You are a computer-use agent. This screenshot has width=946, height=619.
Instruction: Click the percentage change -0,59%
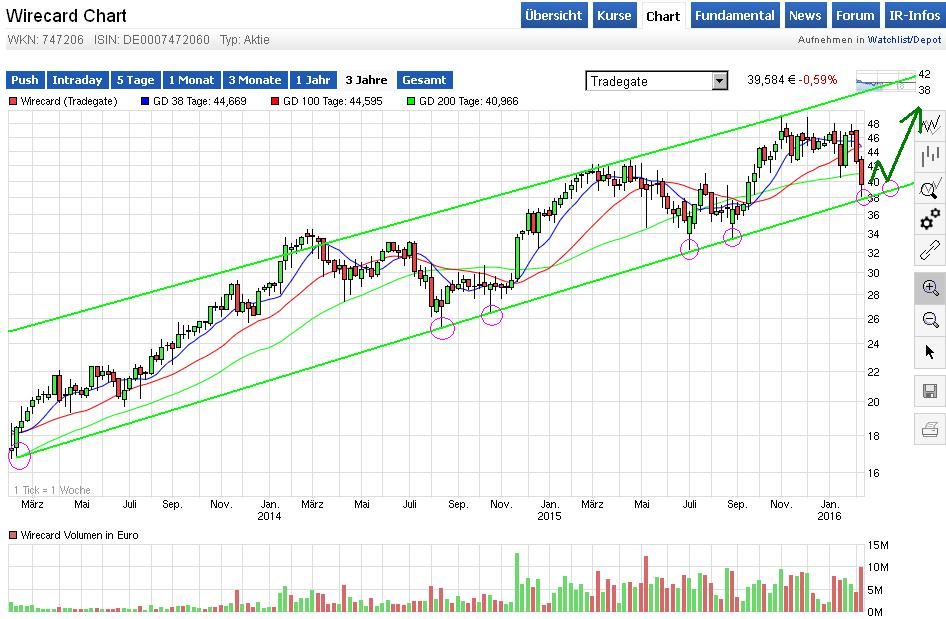[817, 80]
